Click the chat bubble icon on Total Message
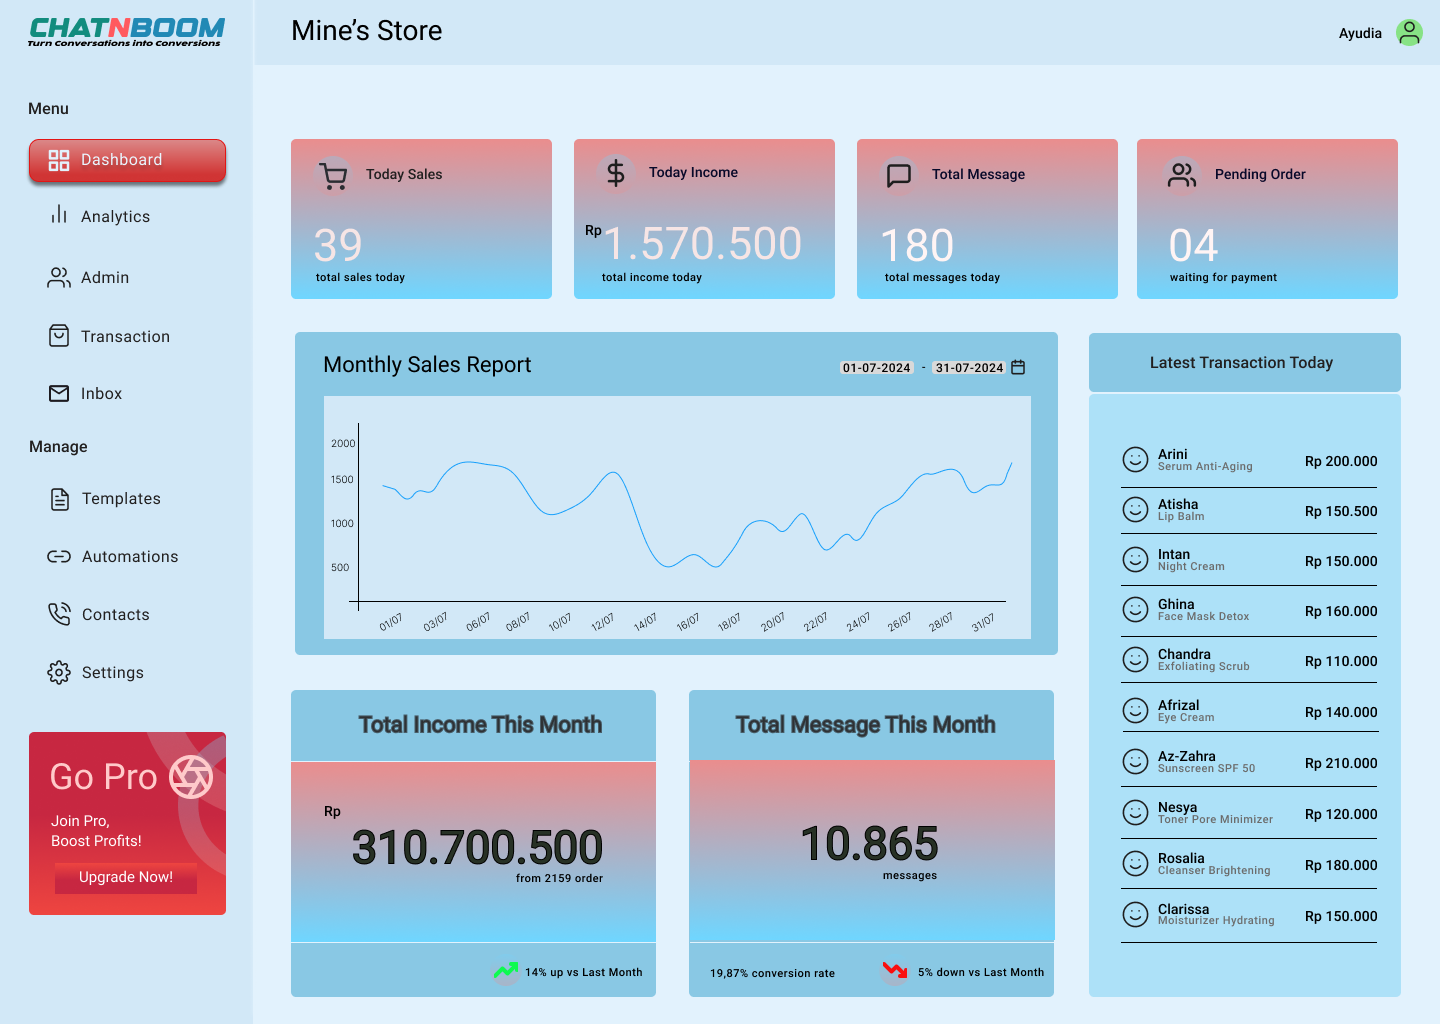Image resolution: width=1440 pixels, height=1024 pixels. 899,175
